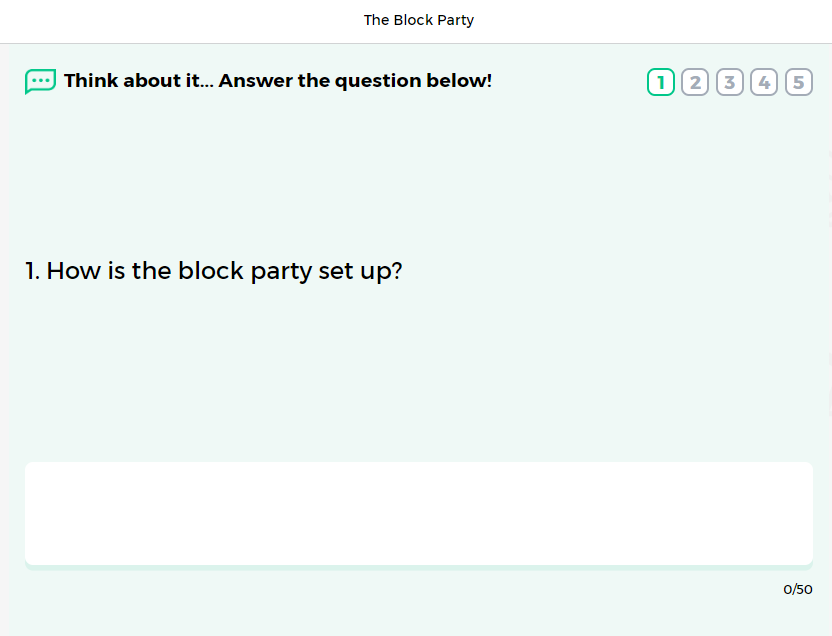Click the "1." prefix of the question
Viewport: 832px width, 636px height.
pos(33,271)
